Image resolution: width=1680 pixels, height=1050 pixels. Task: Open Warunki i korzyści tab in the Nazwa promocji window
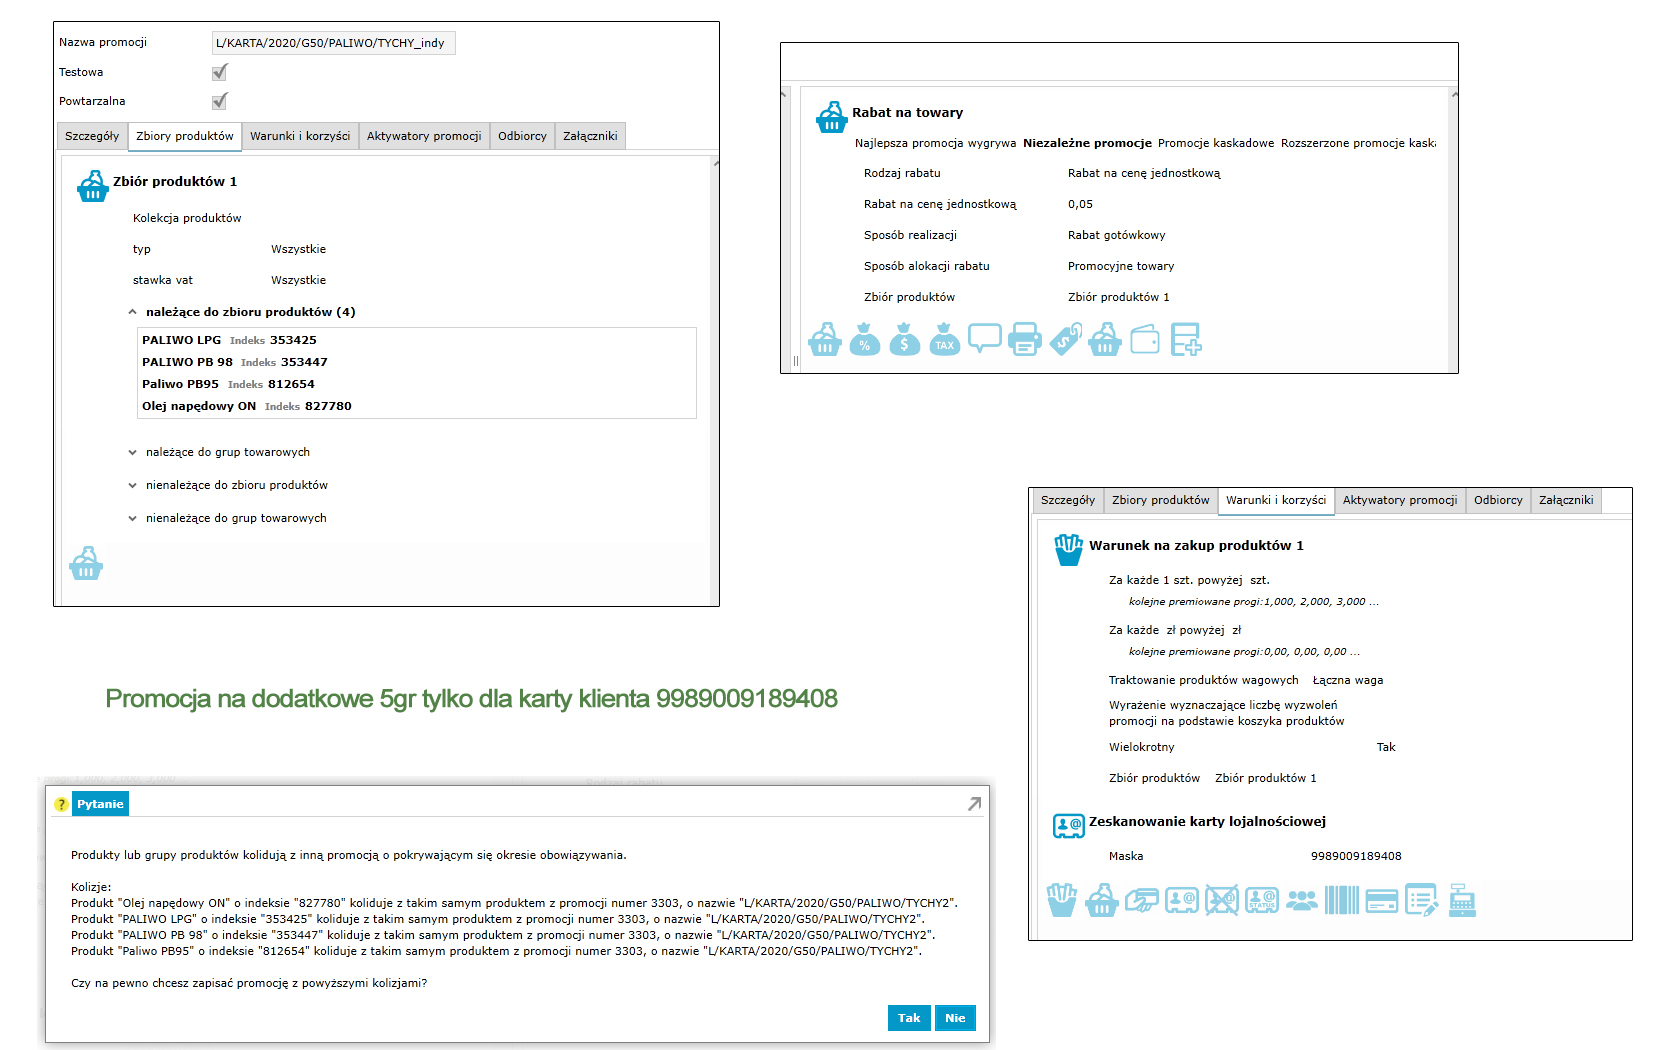300,136
